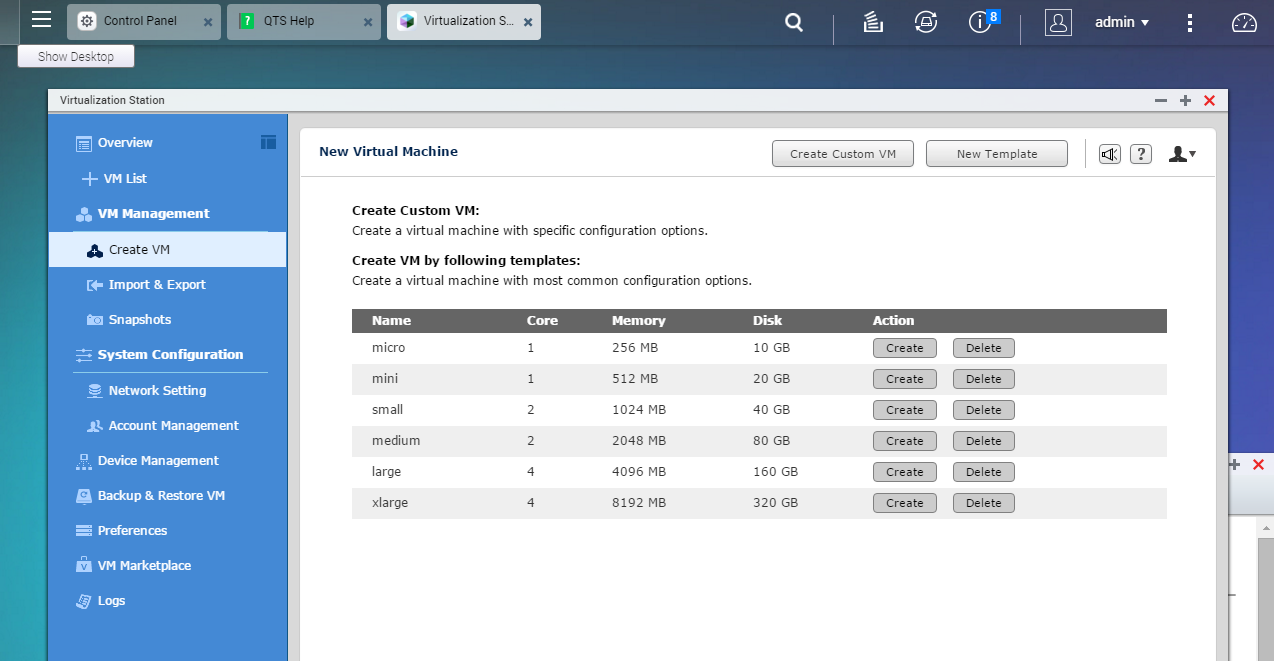Delete the mini template

click(984, 379)
